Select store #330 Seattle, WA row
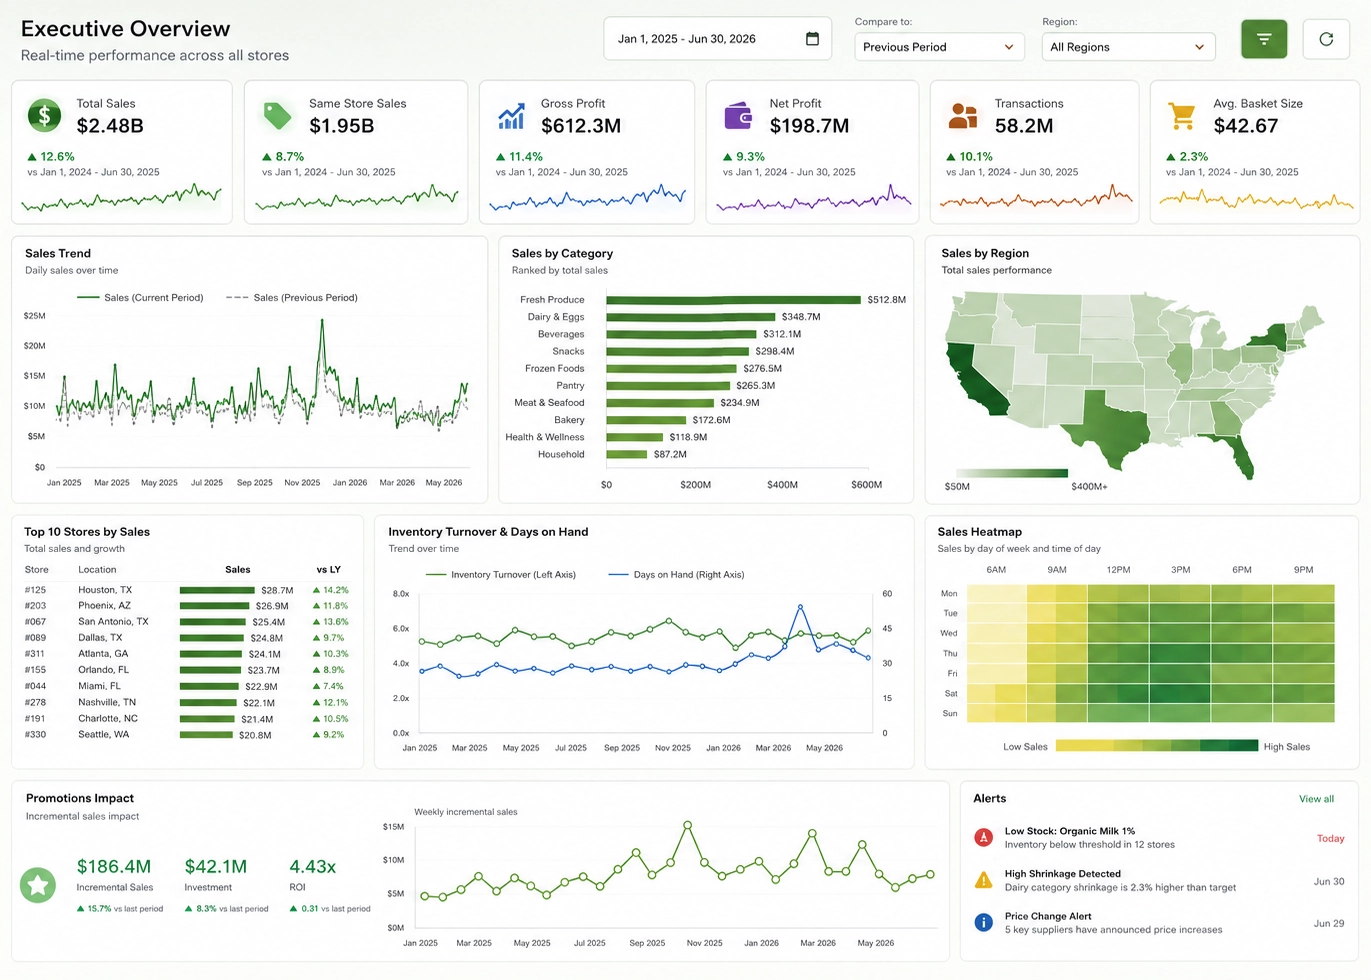1371x980 pixels. [x=187, y=735]
